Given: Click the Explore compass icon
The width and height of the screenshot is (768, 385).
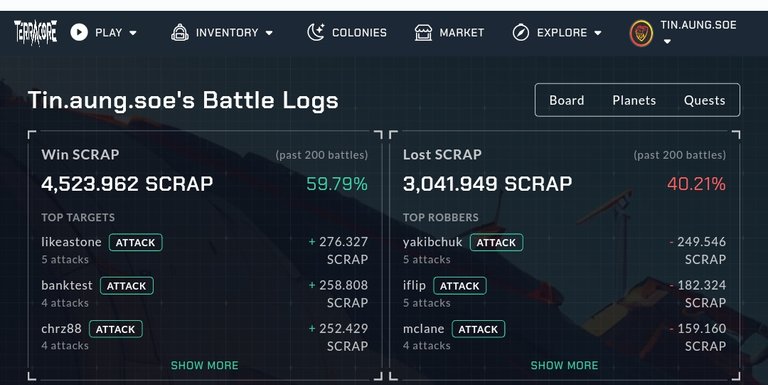Looking at the screenshot, I should 521,32.
